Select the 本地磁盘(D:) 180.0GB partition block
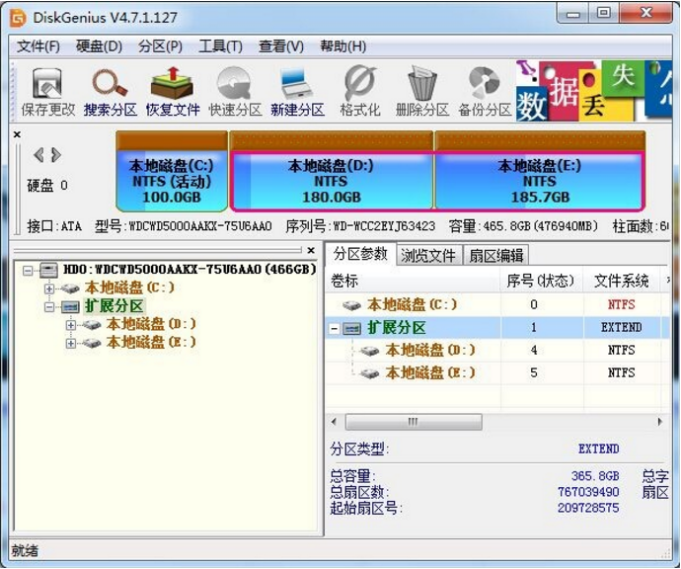 (x=331, y=180)
